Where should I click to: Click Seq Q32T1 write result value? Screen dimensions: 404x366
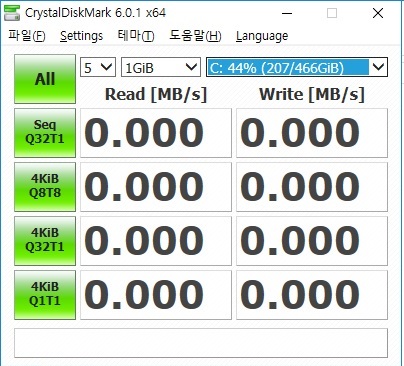click(x=312, y=133)
